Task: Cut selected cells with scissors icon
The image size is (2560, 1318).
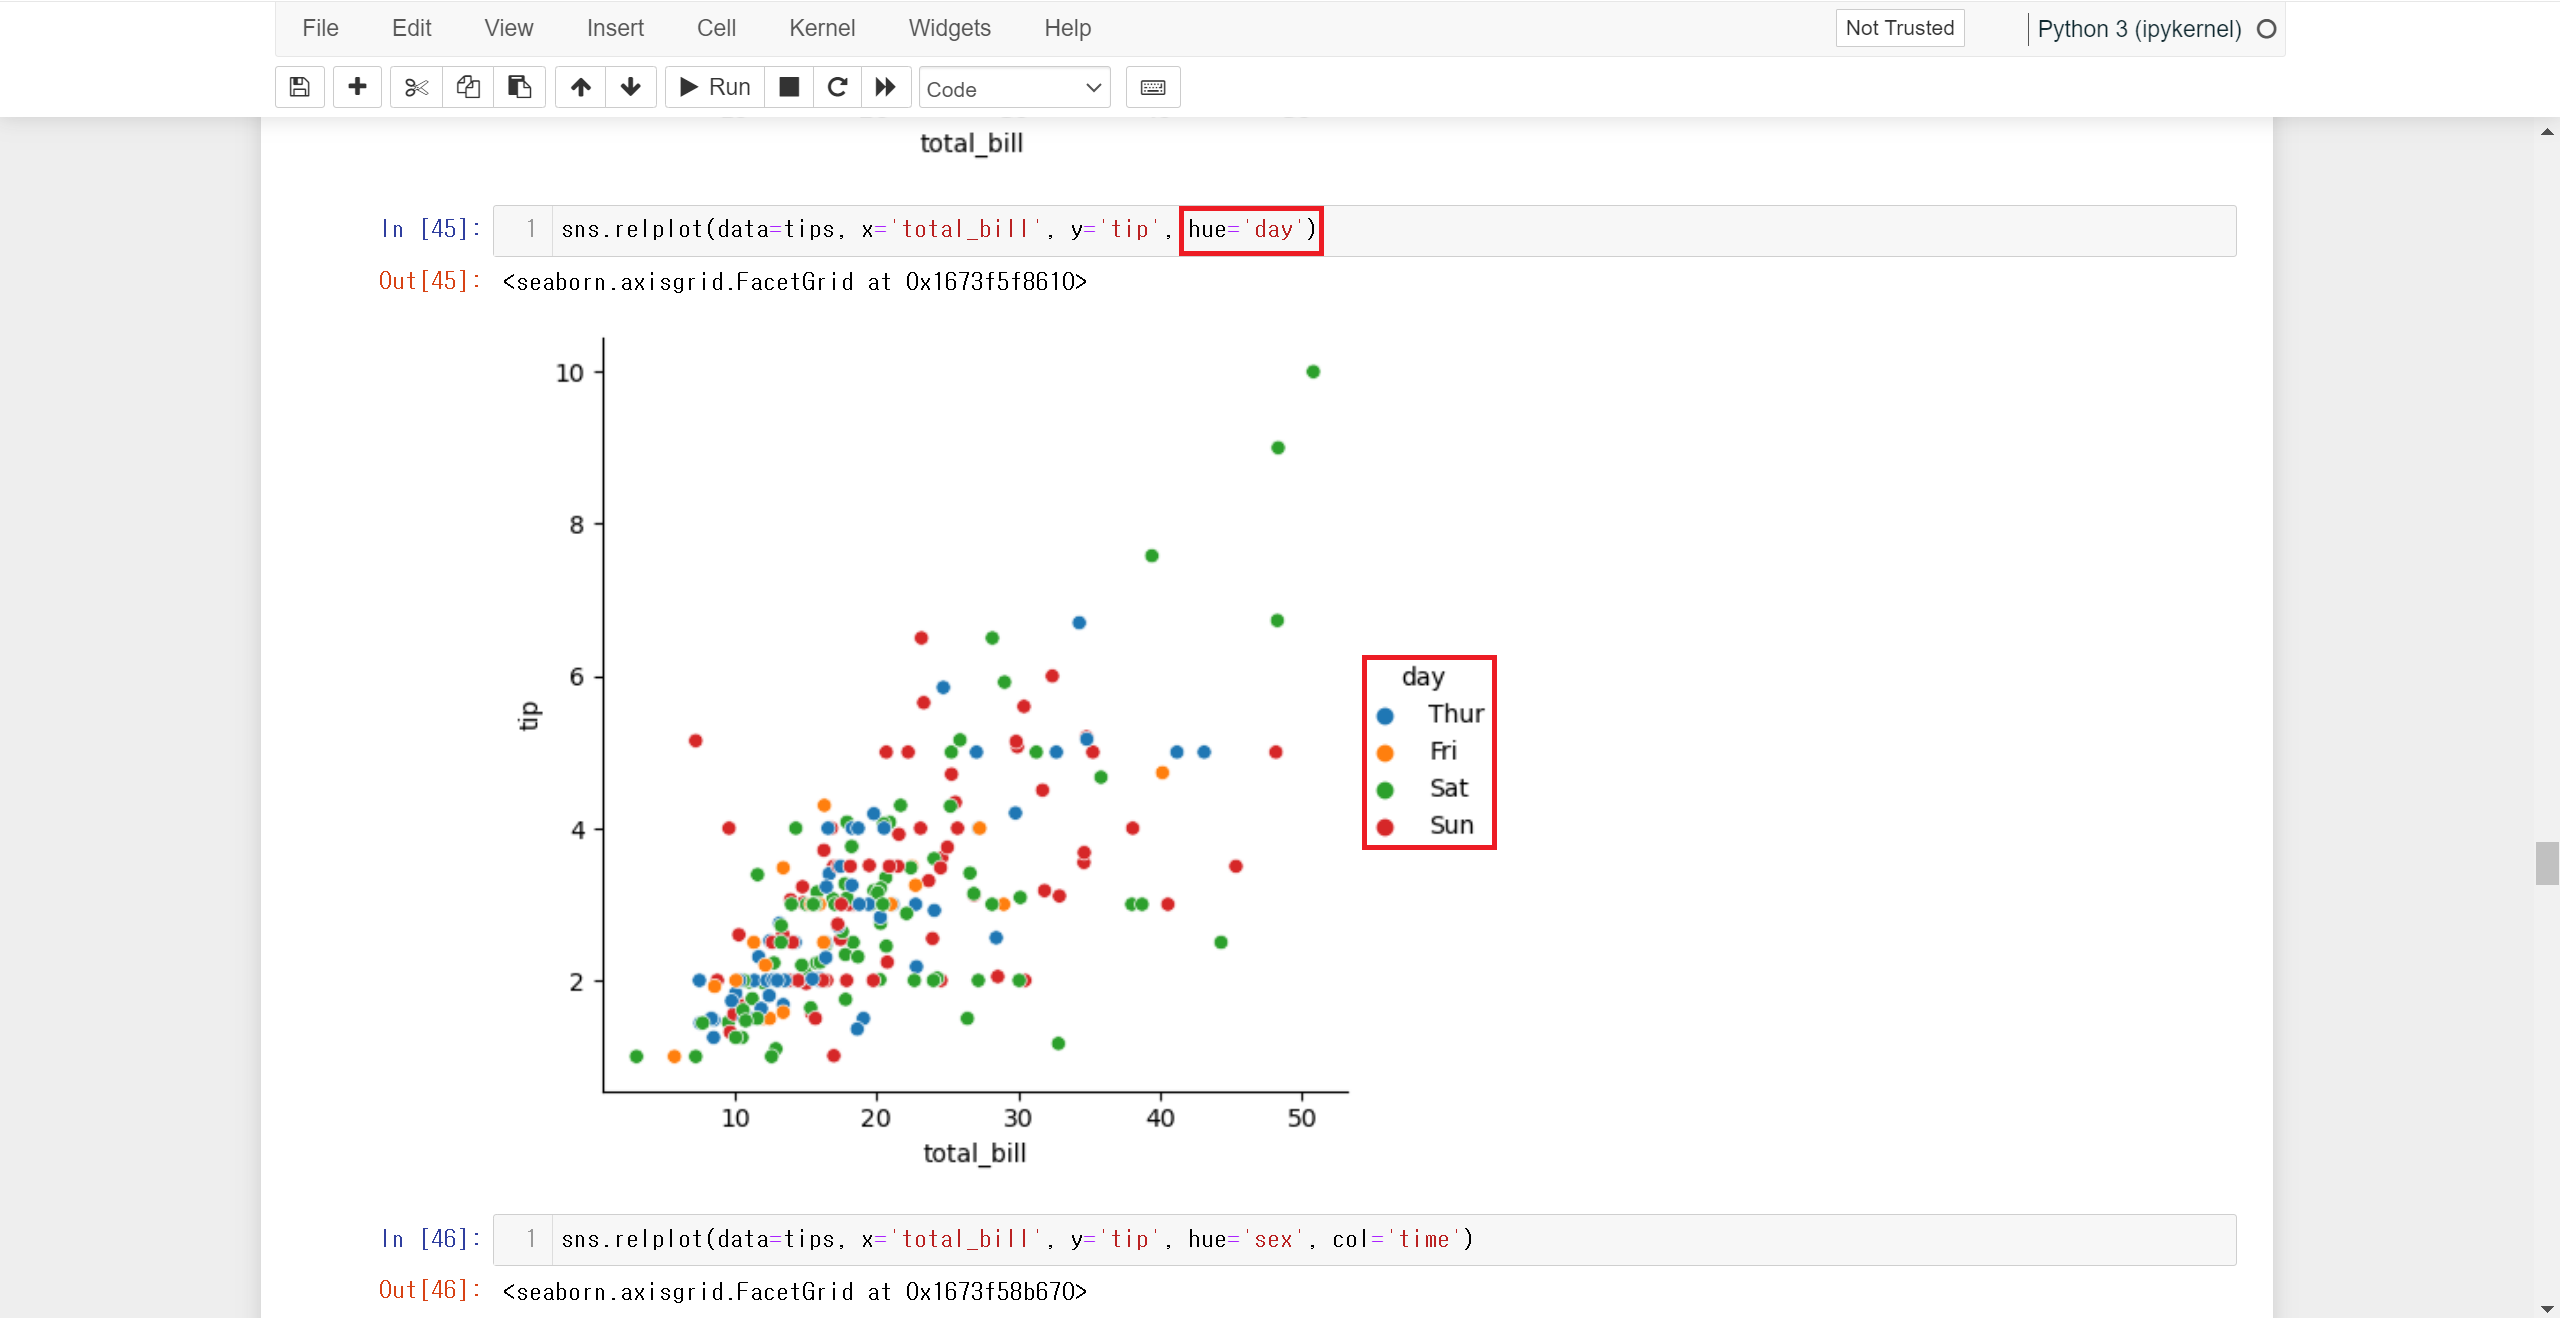Action: point(416,88)
